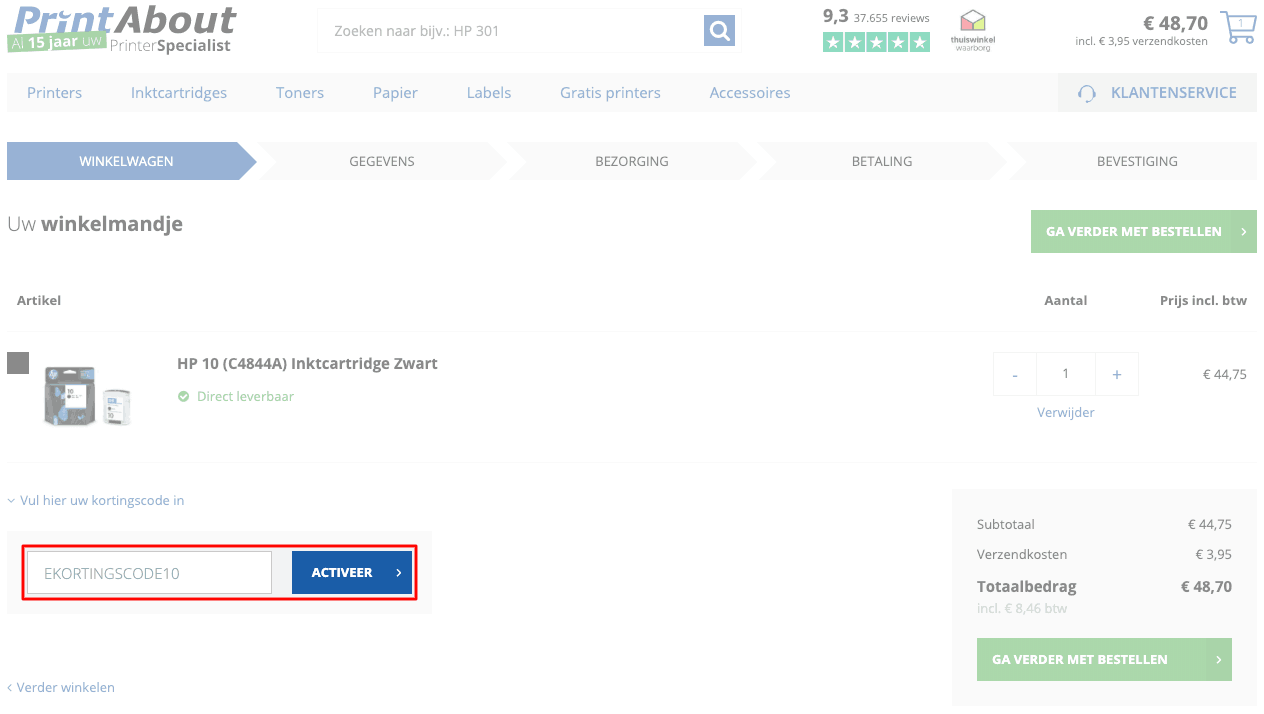Click the PrintAbout logo
Image resolution: width=1264 pixels, height=714 pixels.
coord(122,29)
